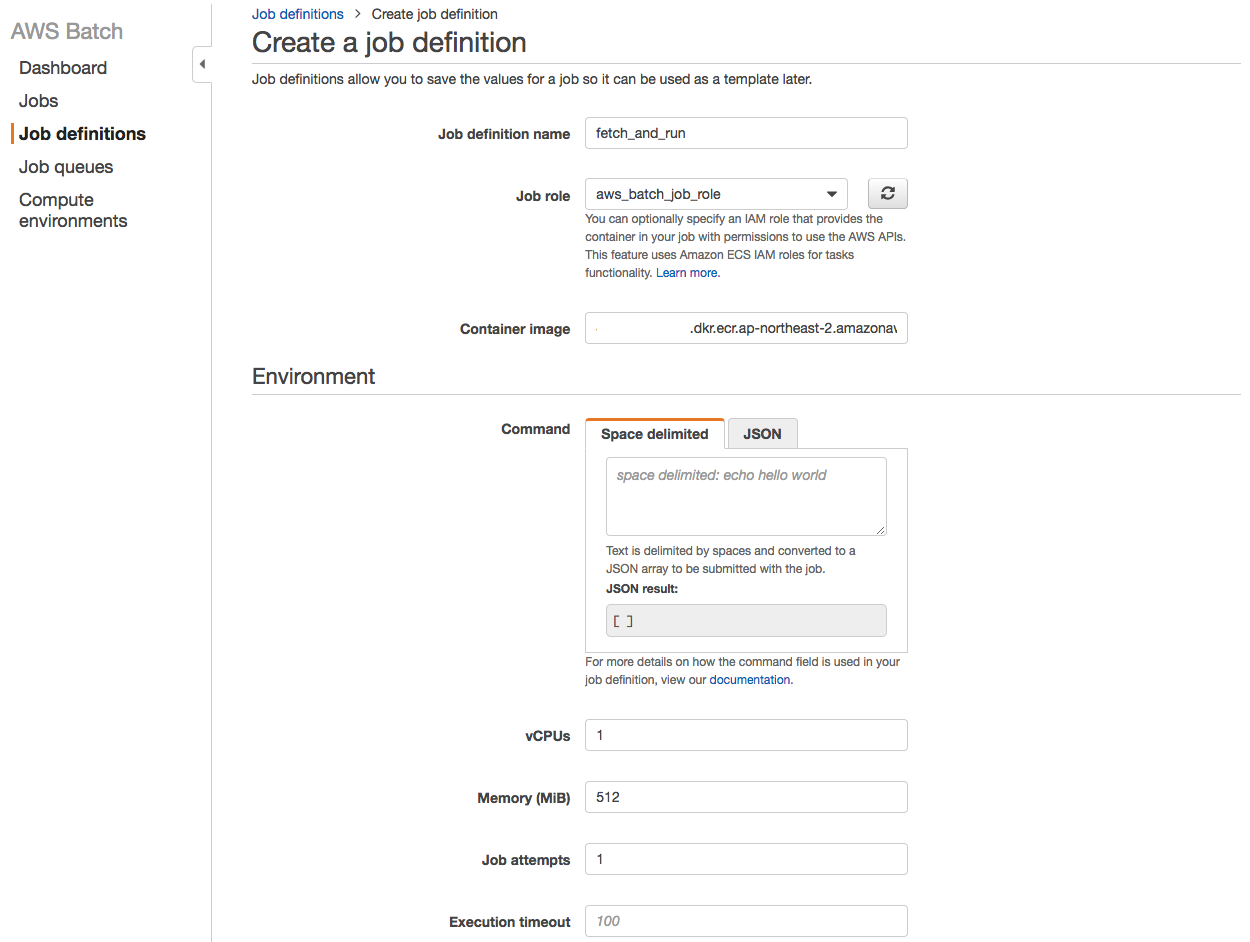Navigate to Compute environments

(x=73, y=210)
